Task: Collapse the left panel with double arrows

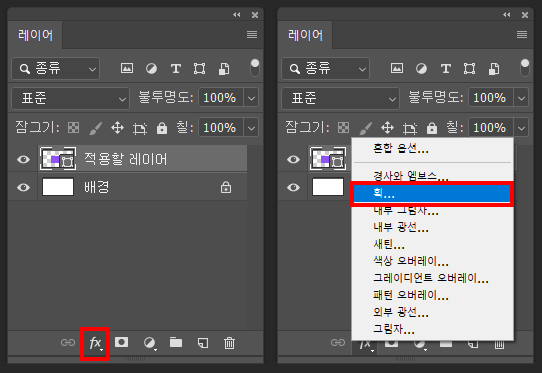Action: click(x=237, y=15)
